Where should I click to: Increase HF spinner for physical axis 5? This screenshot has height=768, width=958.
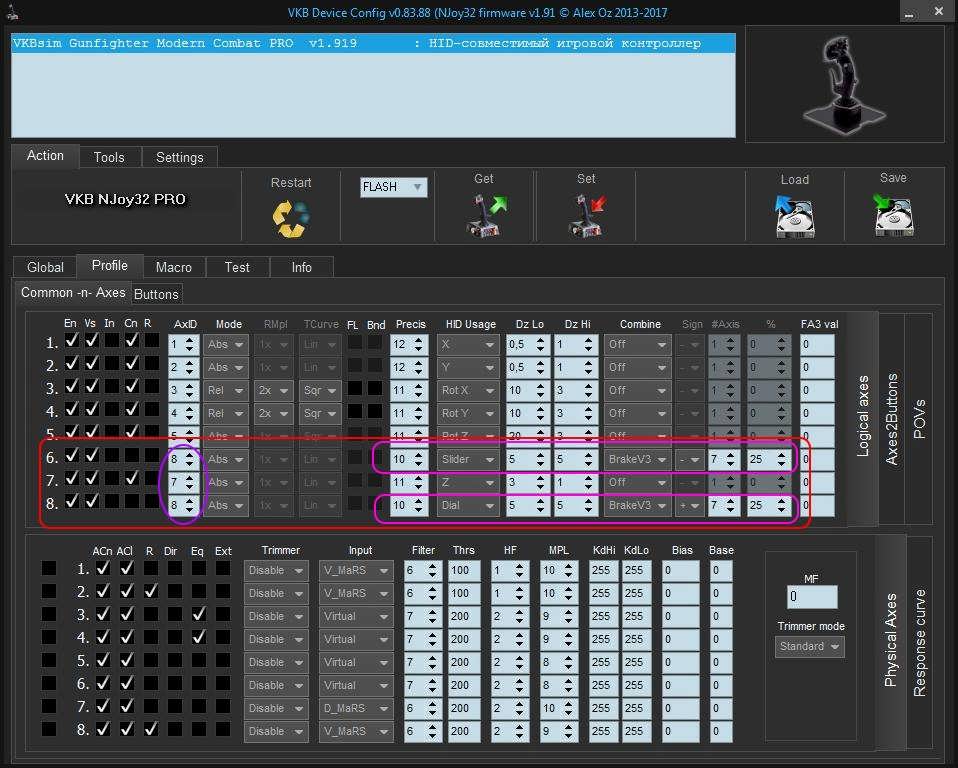[519, 658]
